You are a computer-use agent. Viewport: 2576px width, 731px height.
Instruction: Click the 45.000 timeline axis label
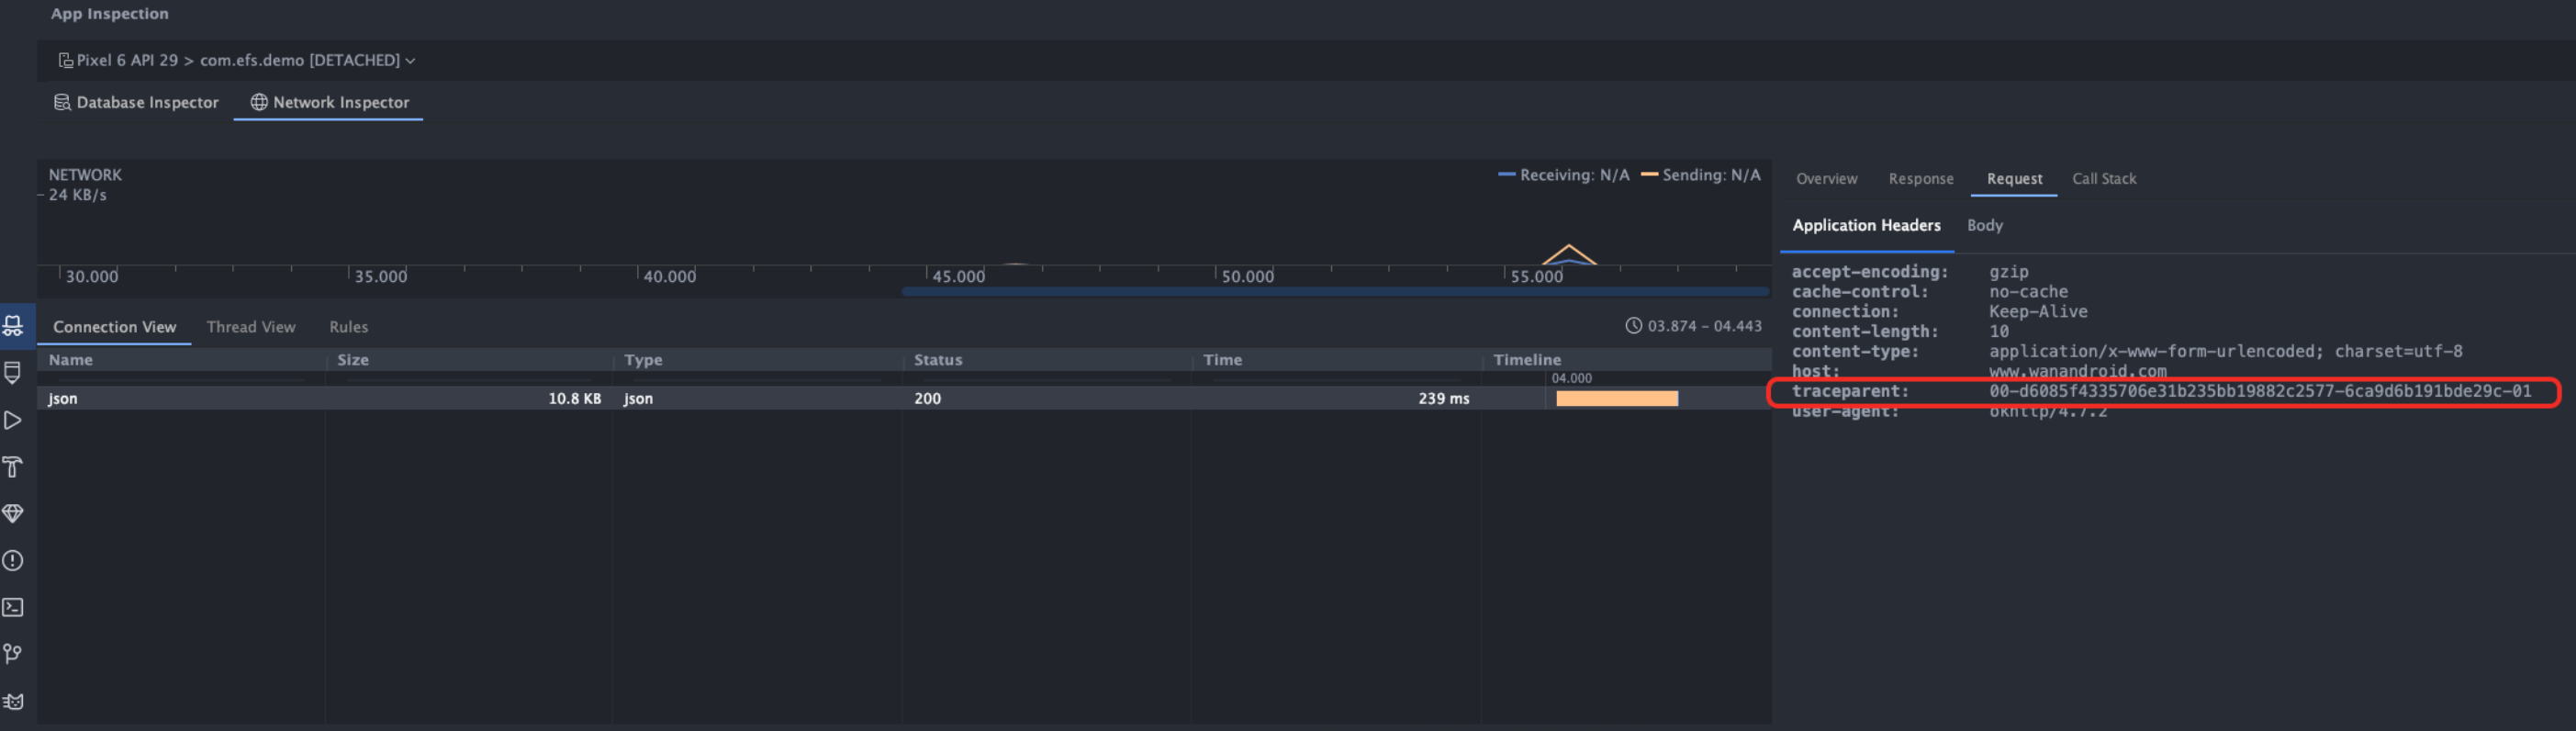958,277
